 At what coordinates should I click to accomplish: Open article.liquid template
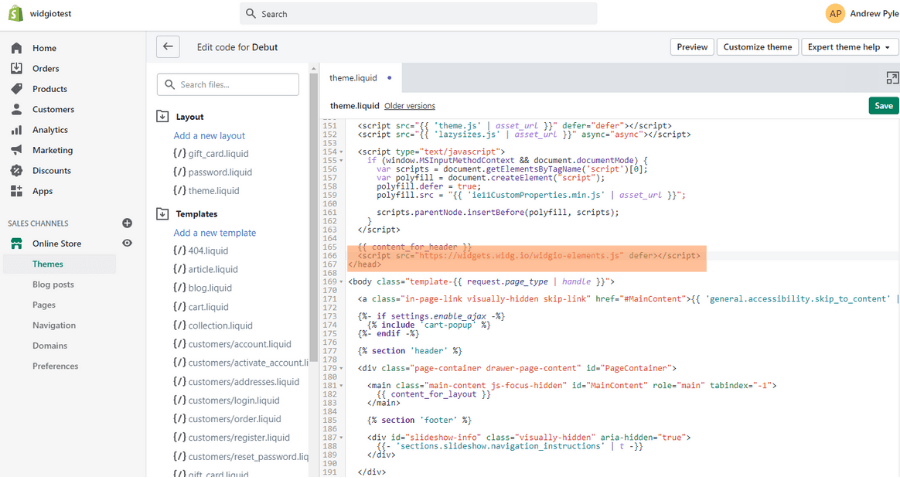pos(205,269)
